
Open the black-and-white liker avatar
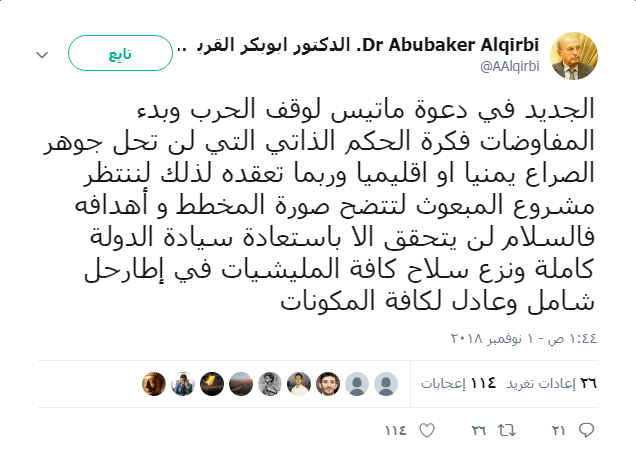click(x=270, y=383)
